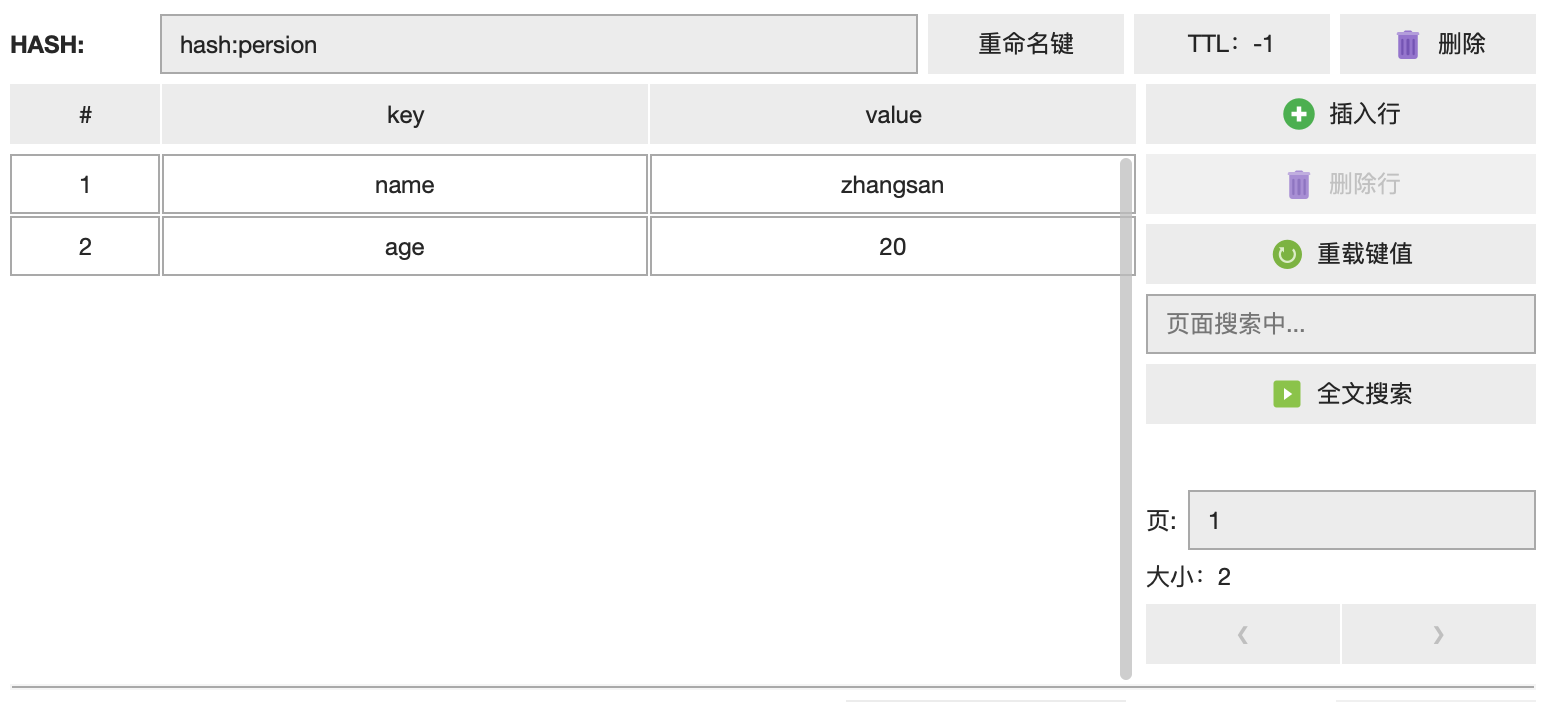1544x702 pixels.
Task: Click the page number field showing 1
Action: click(x=1360, y=520)
